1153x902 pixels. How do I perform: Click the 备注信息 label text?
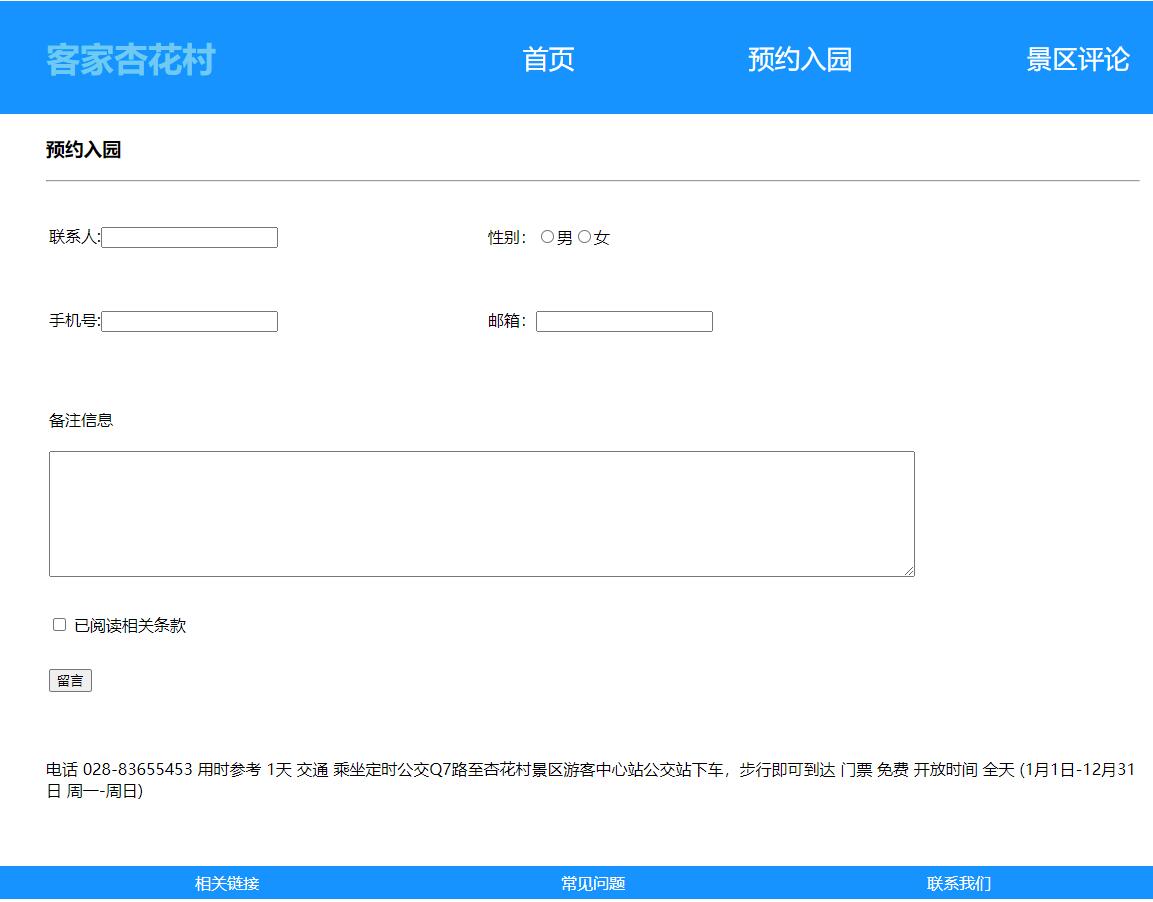[81, 421]
